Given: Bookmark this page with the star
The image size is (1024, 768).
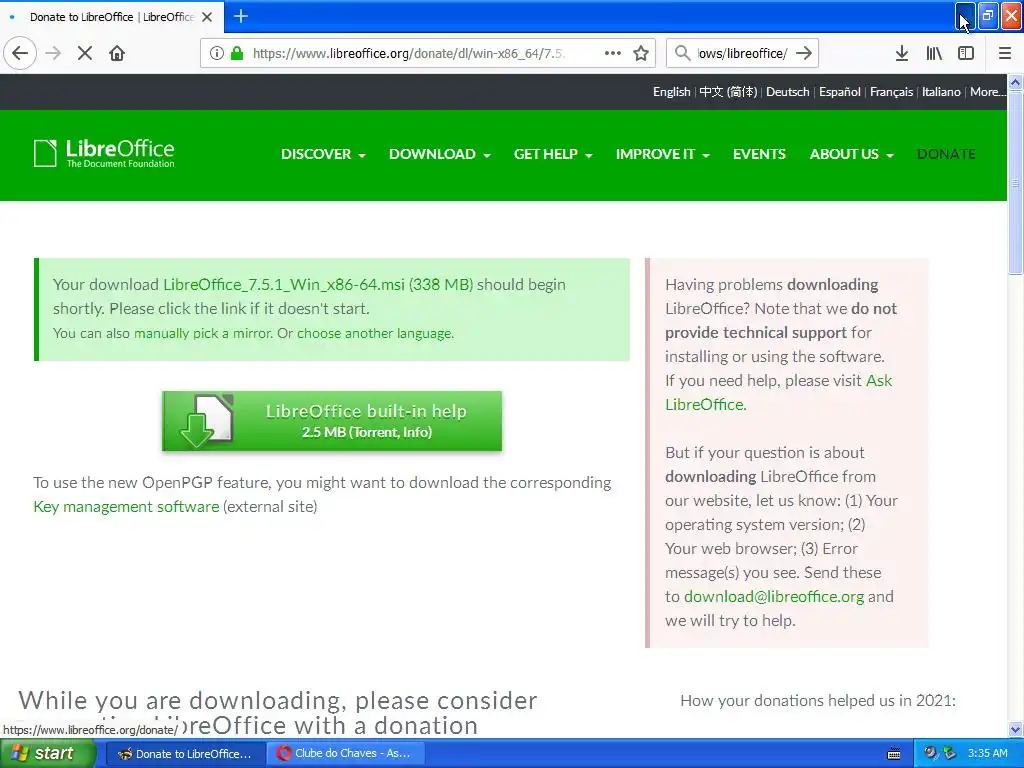Looking at the screenshot, I should (x=641, y=53).
